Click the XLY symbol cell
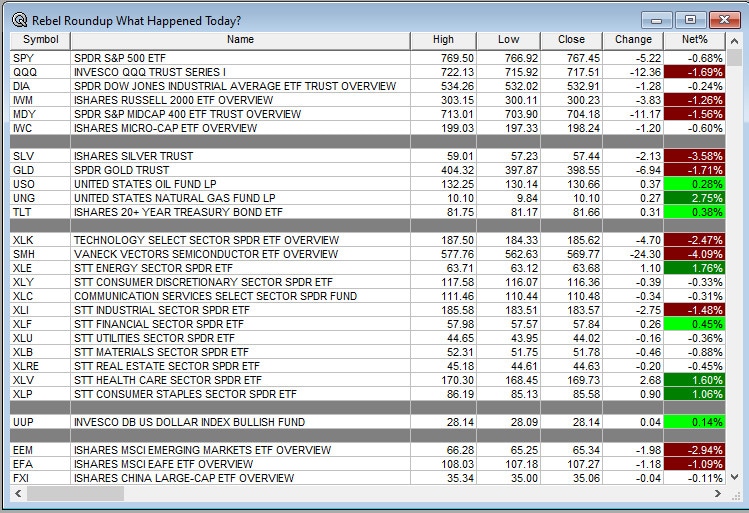 tap(40, 282)
